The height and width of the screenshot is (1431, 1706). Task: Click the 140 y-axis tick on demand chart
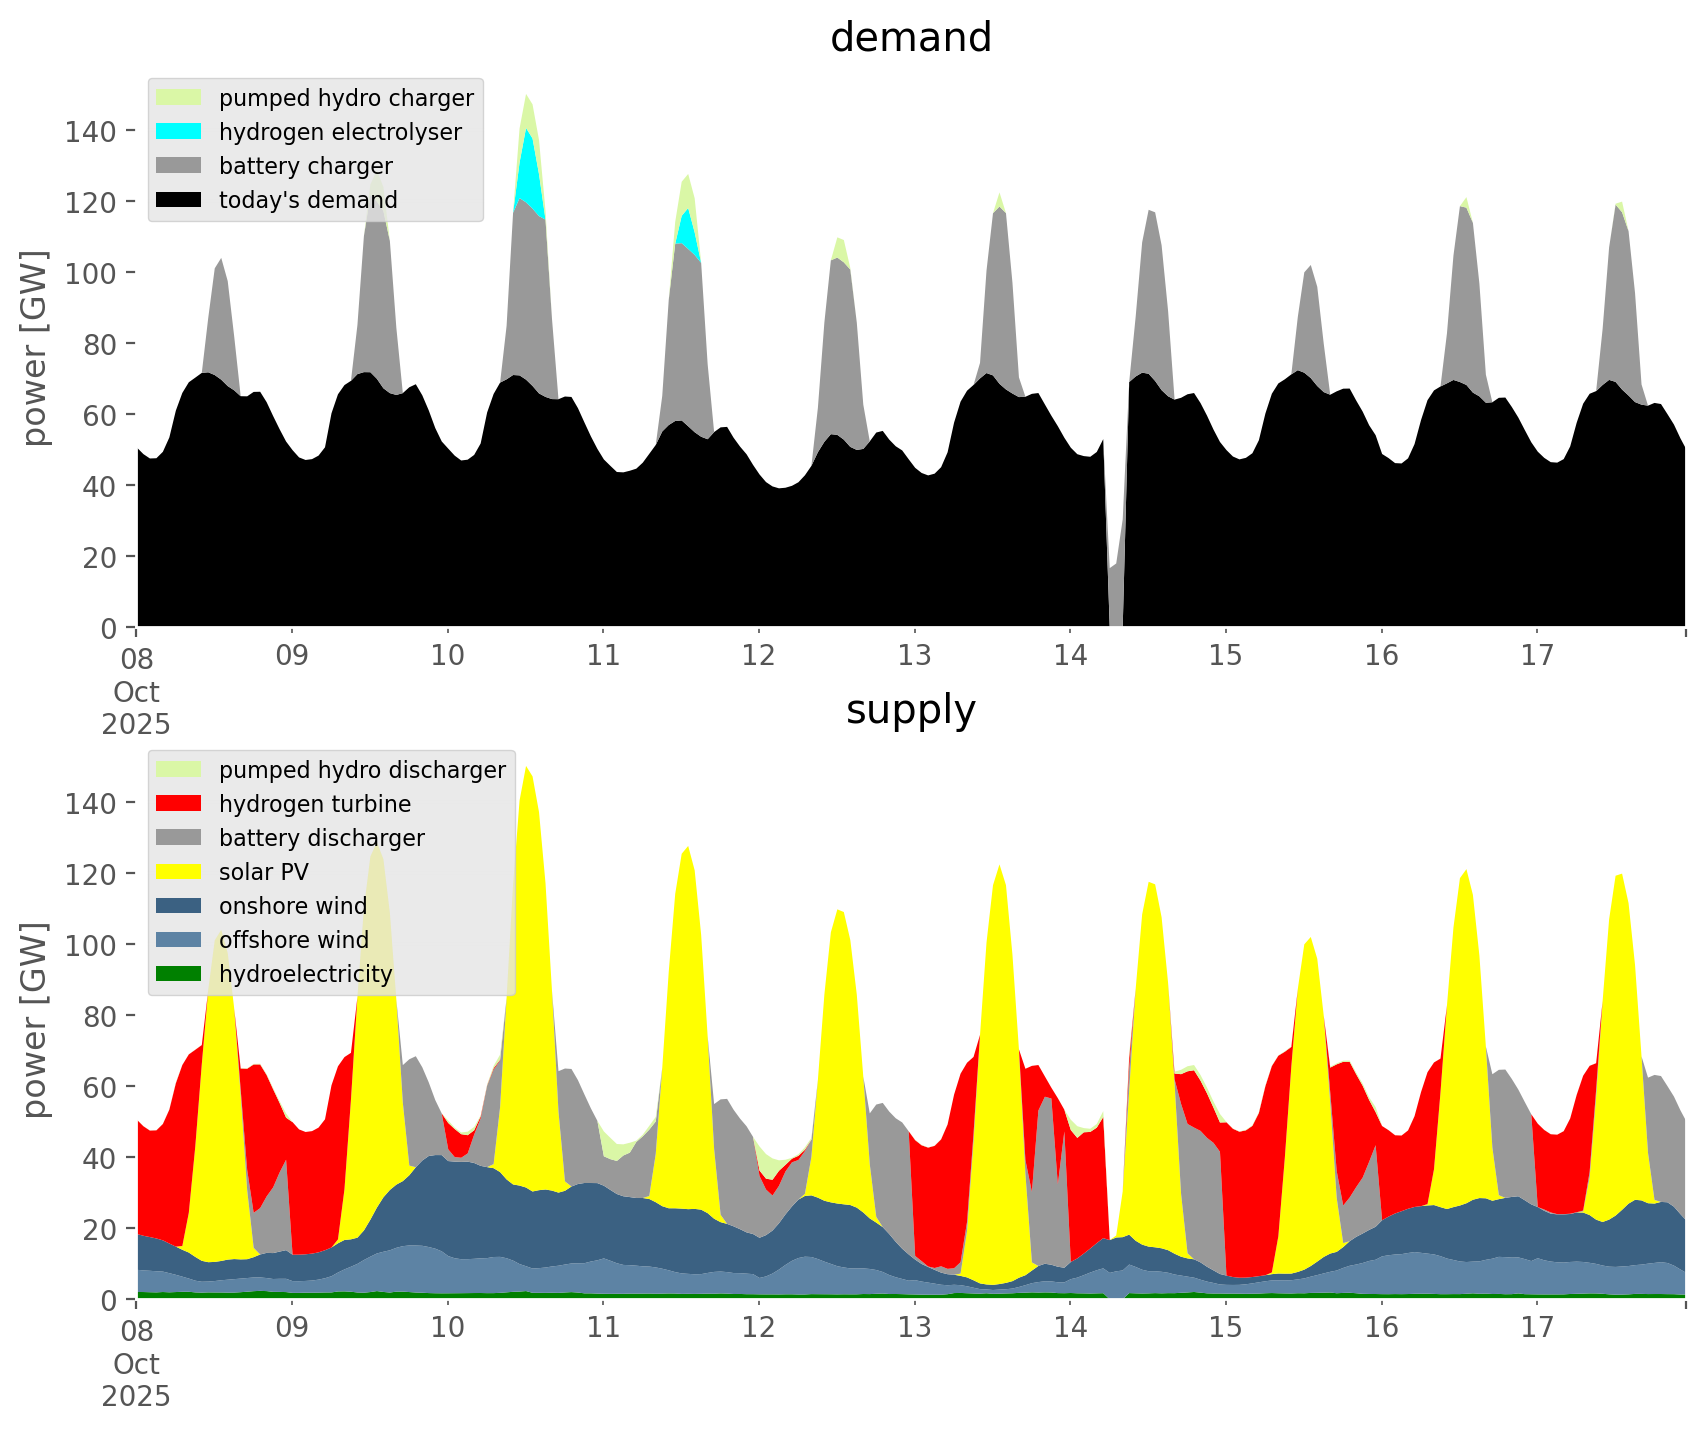click(x=90, y=131)
